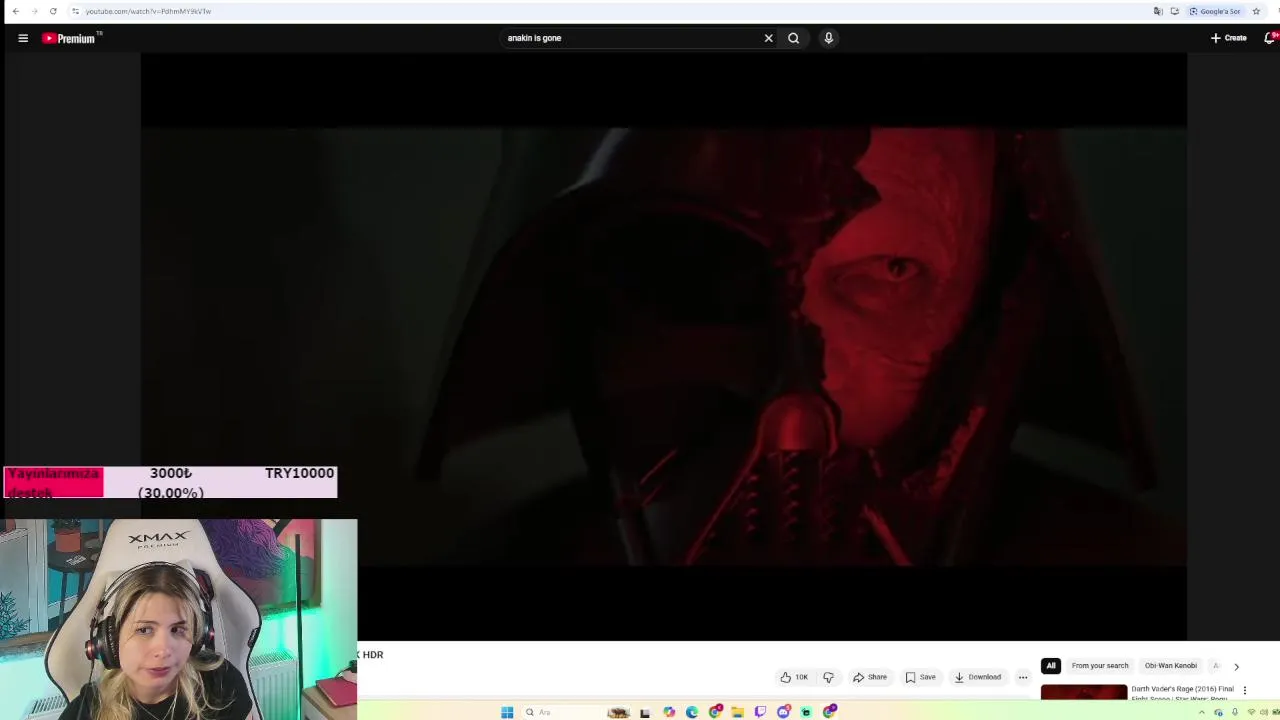Bookmark this page with the star
The height and width of the screenshot is (720, 1280).
tap(1256, 11)
